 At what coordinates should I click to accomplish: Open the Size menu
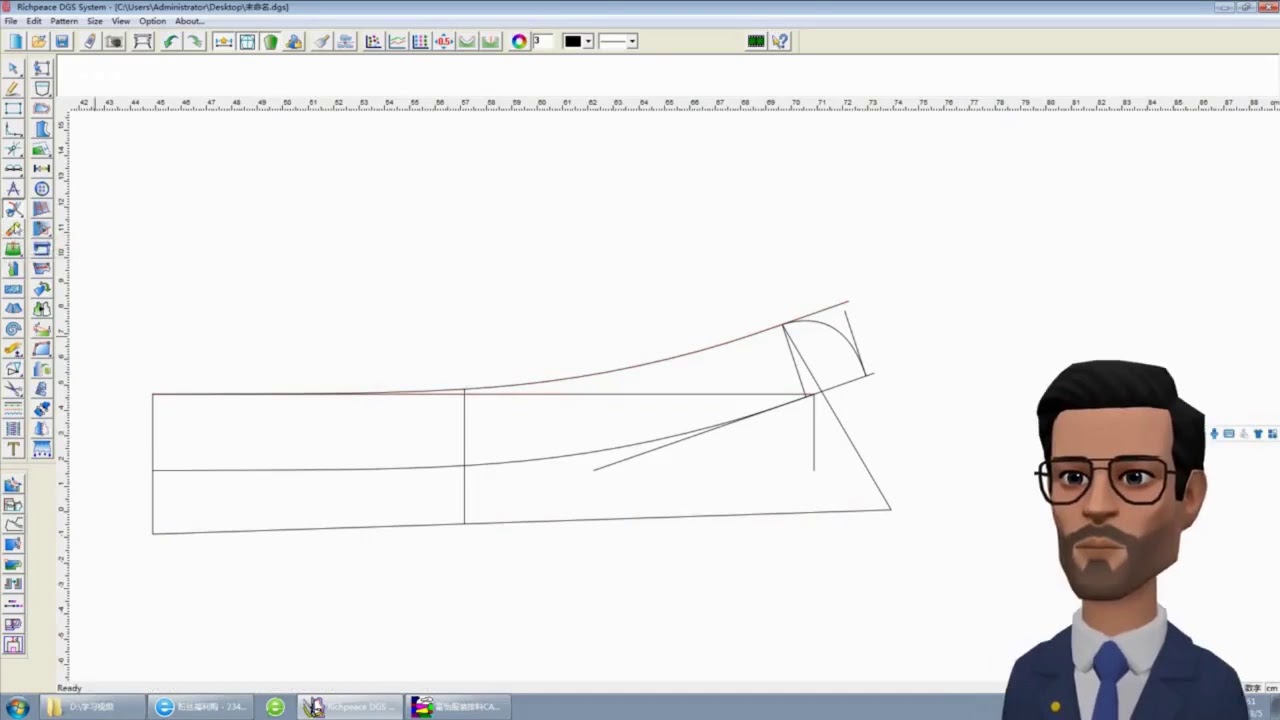pos(94,21)
